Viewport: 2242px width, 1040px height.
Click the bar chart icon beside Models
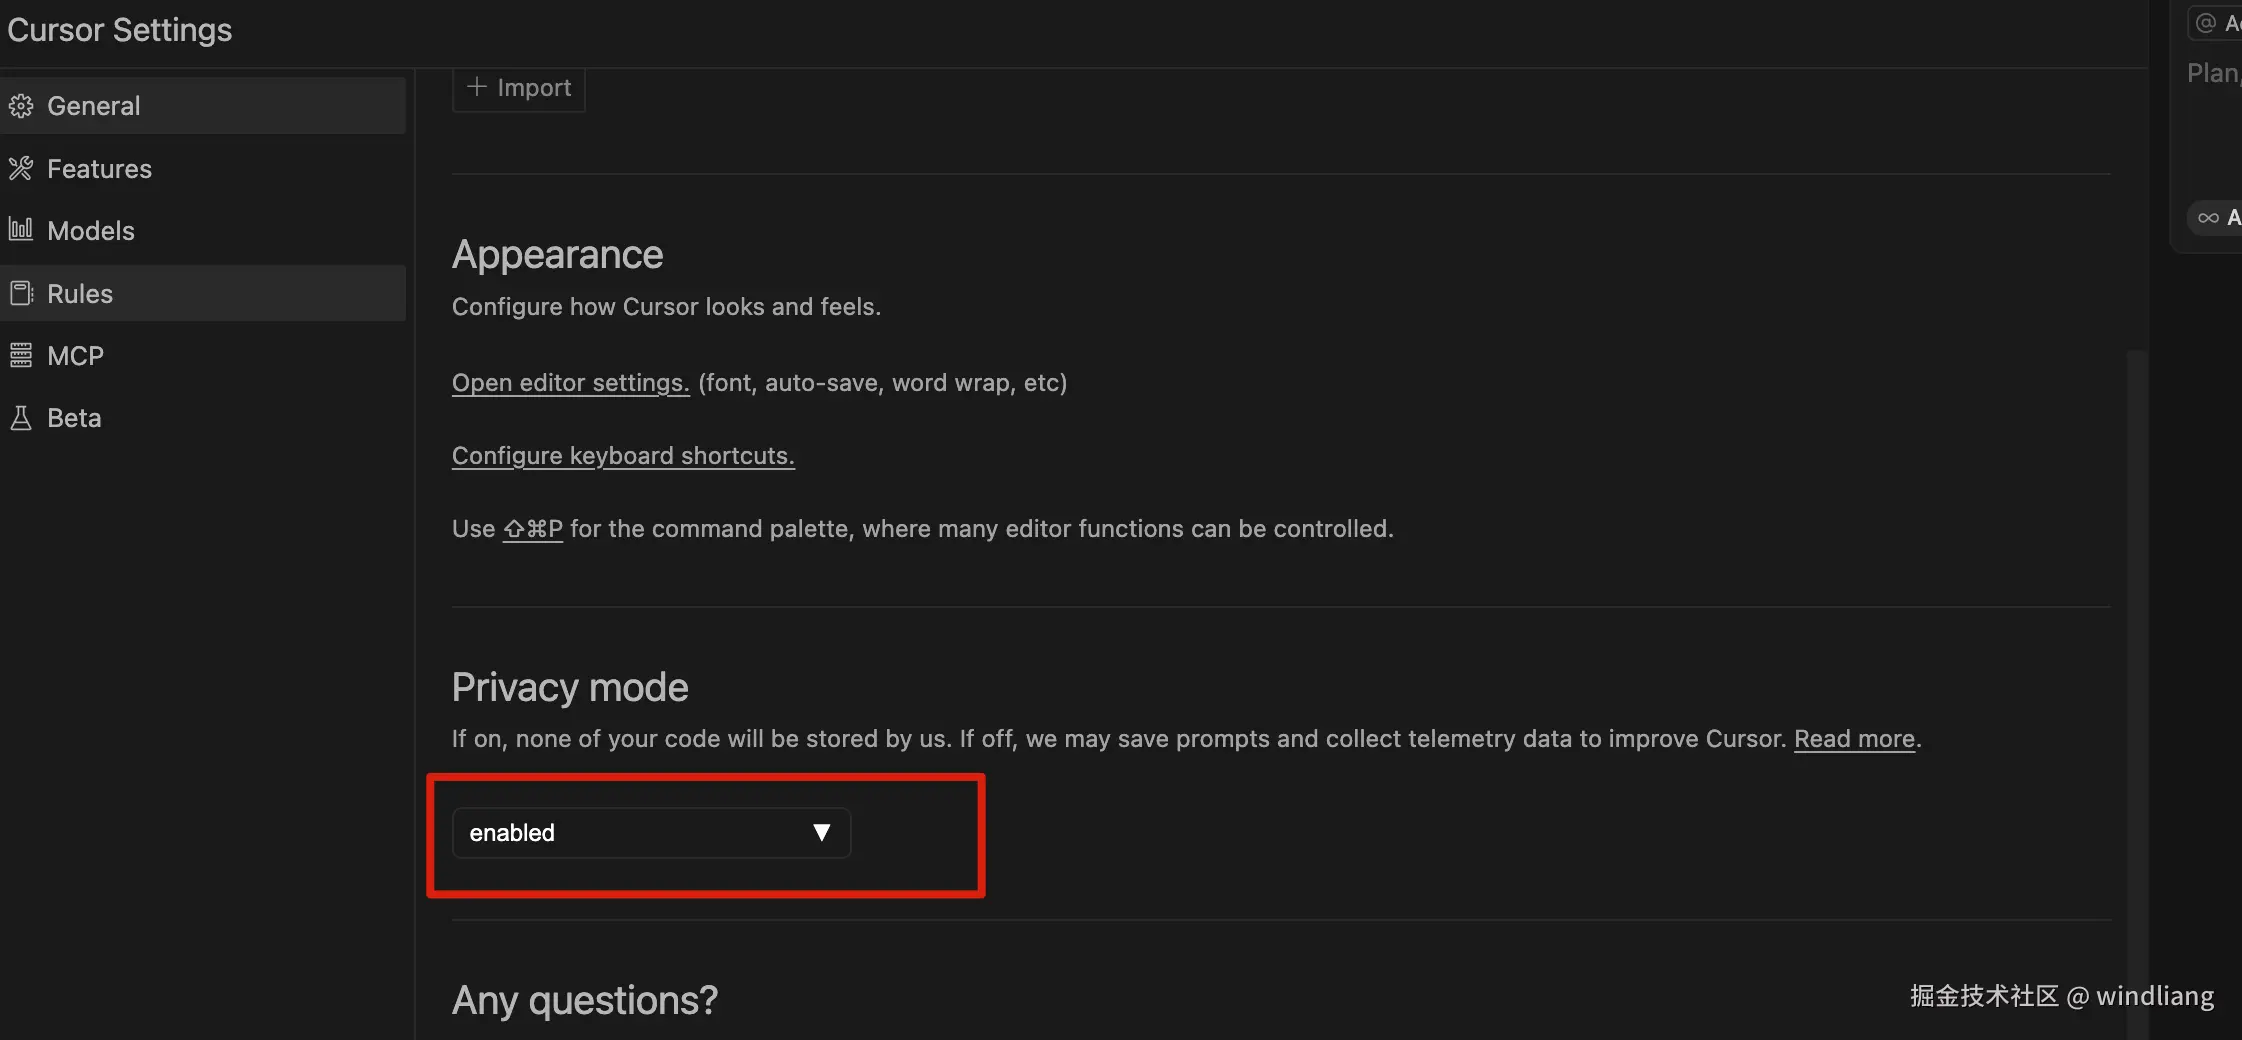[x=21, y=230]
